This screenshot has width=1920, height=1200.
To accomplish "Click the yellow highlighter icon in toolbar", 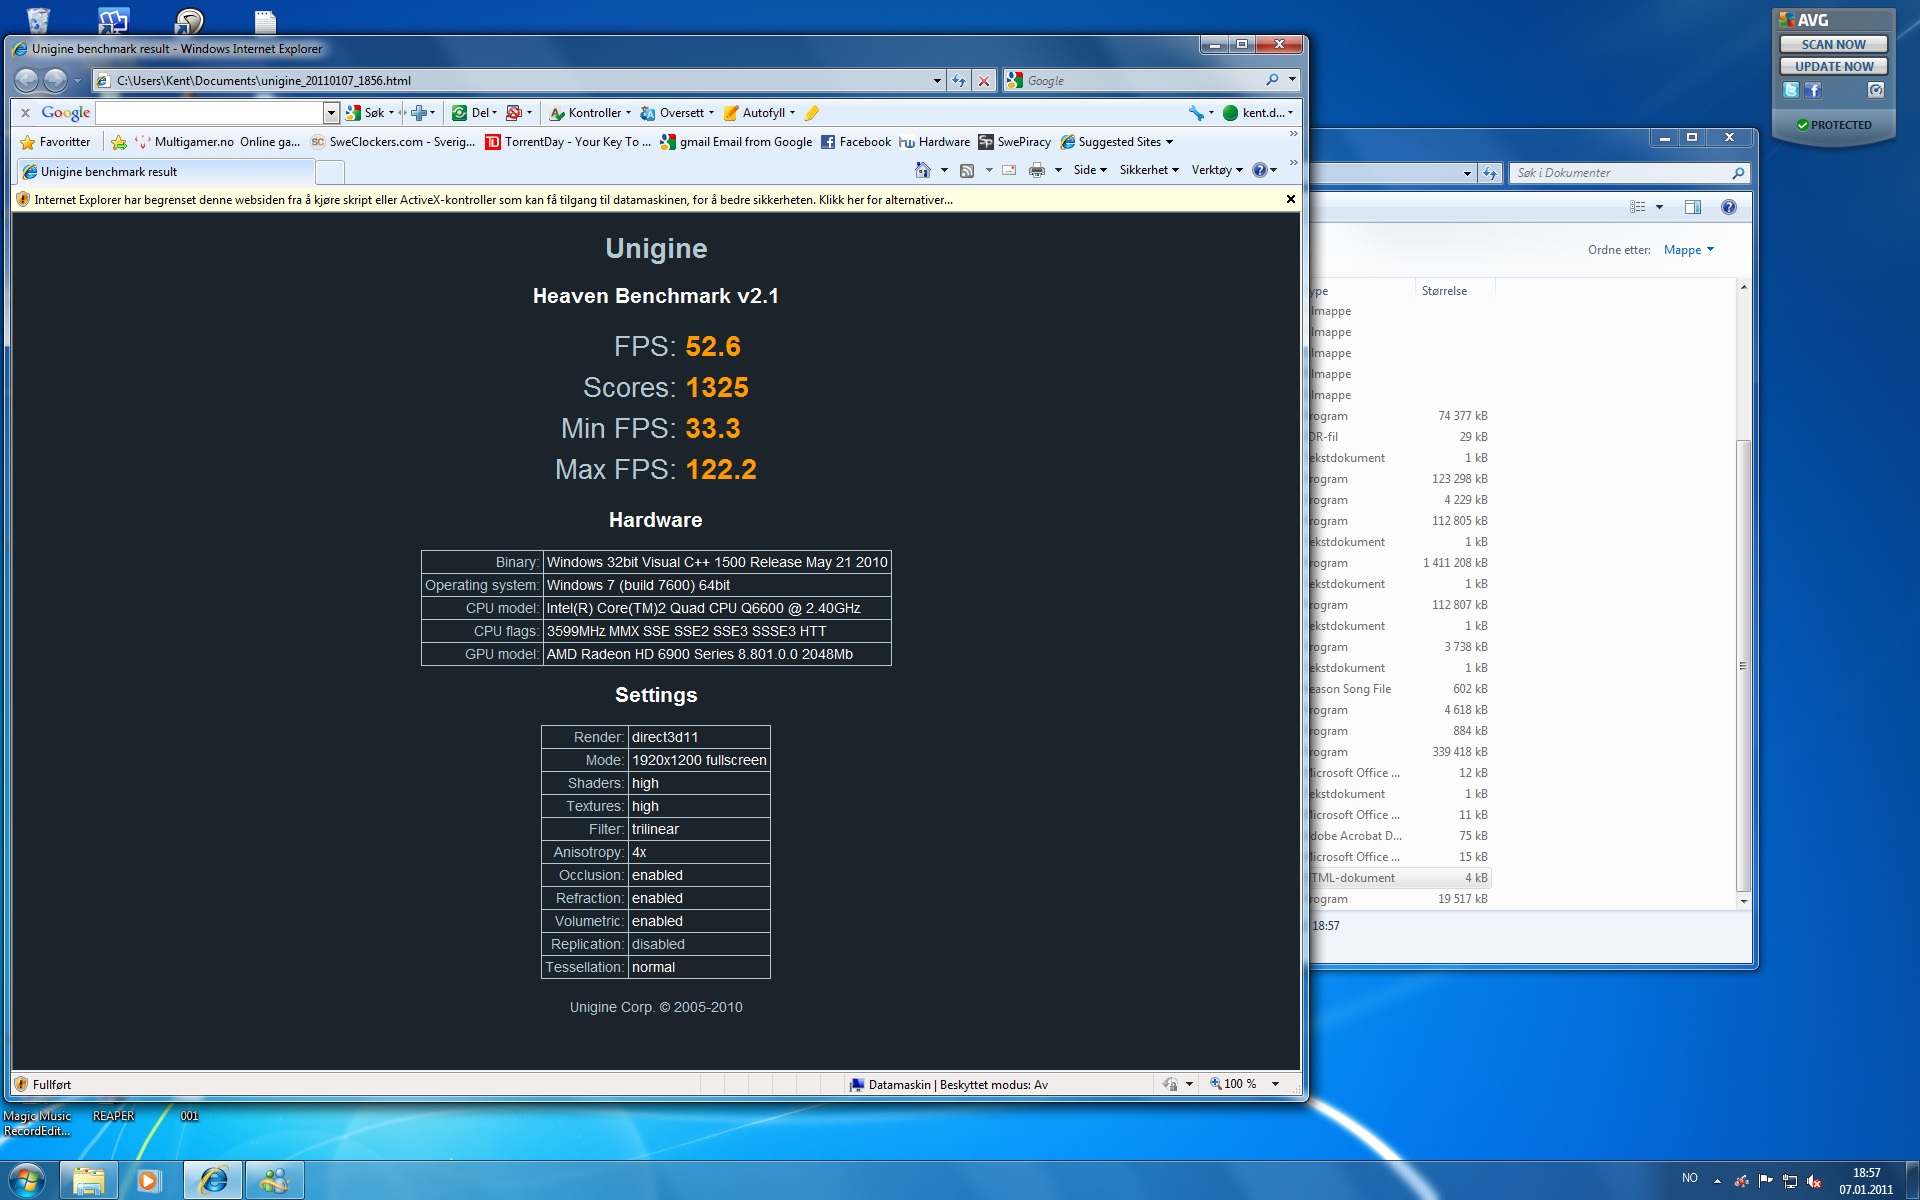I will (x=812, y=113).
